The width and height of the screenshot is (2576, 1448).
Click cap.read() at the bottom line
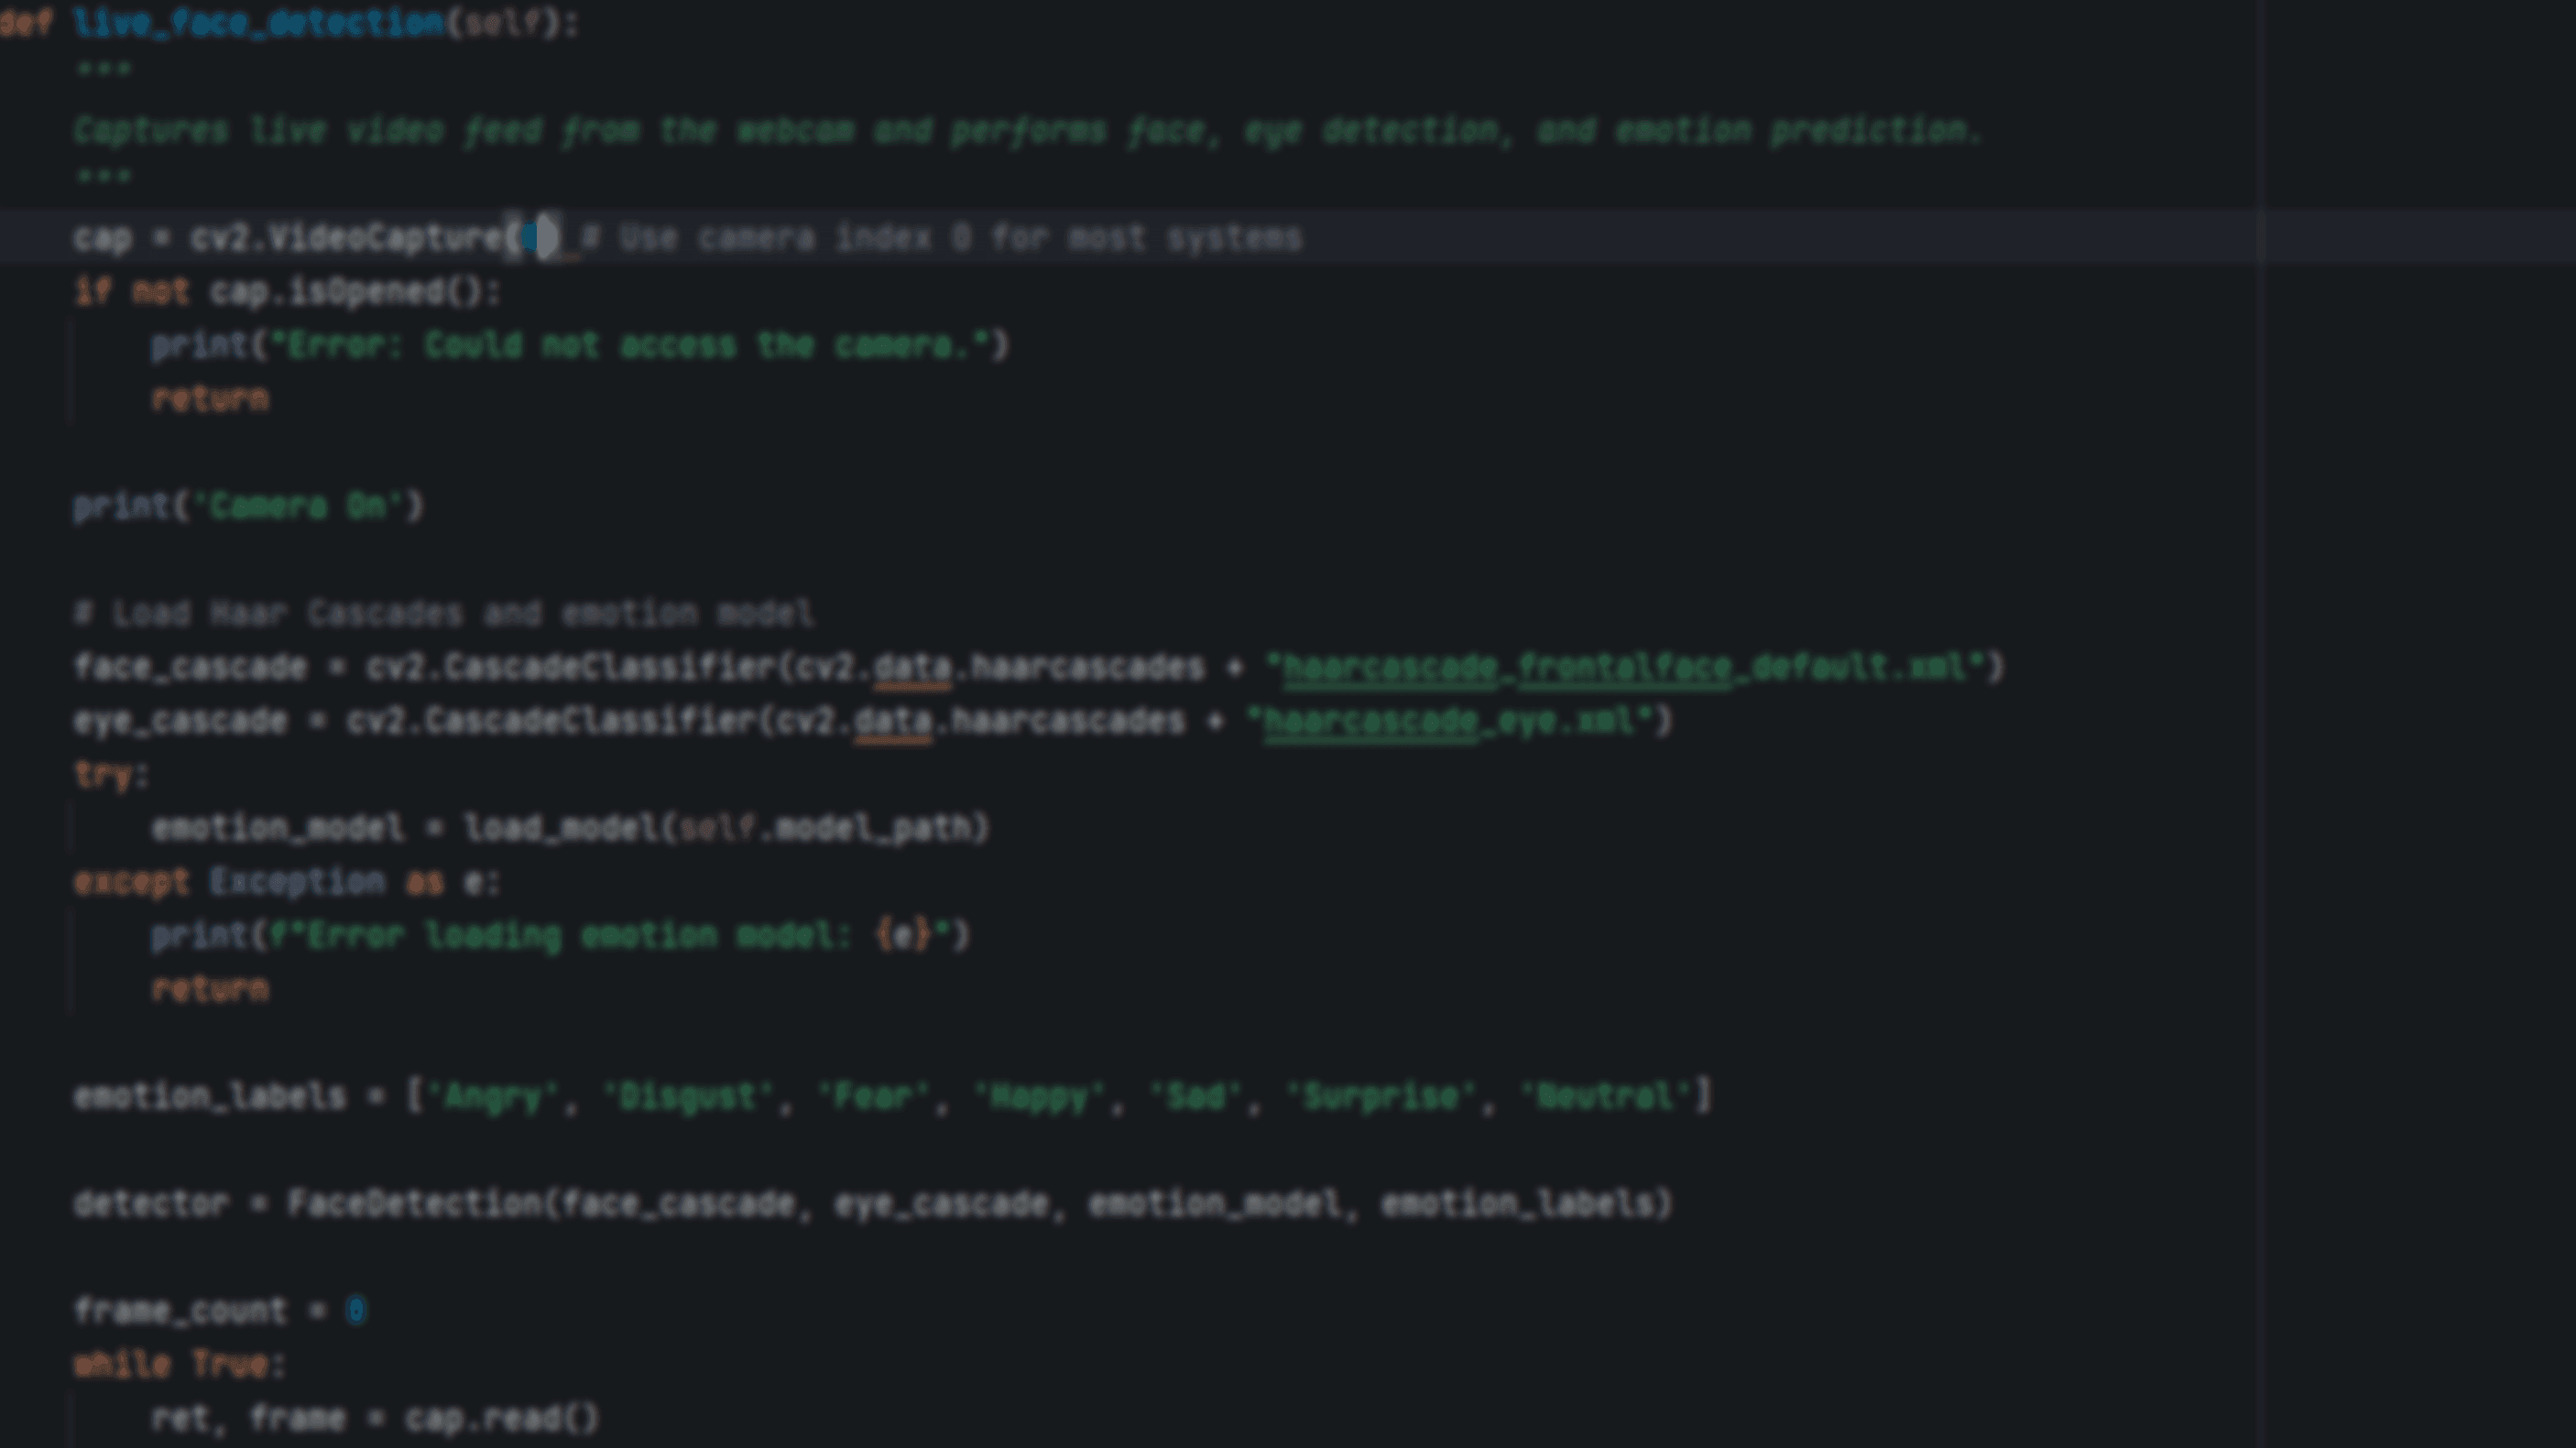point(500,1418)
